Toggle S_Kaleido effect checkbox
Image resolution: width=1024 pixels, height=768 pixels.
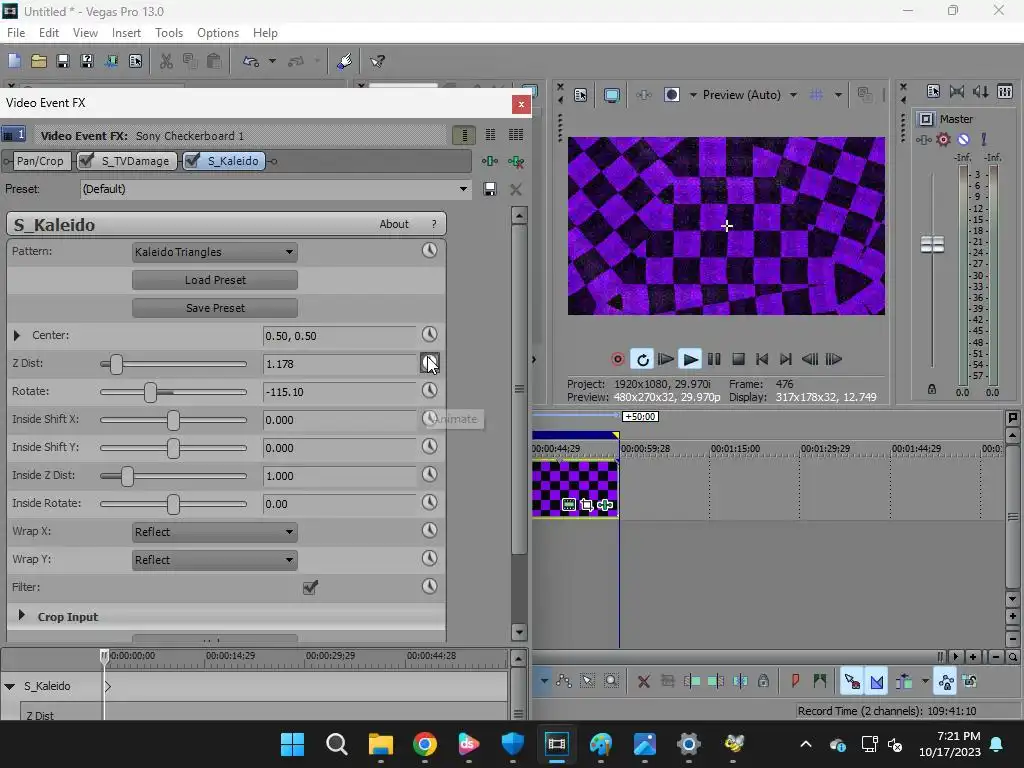pos(192,160)
